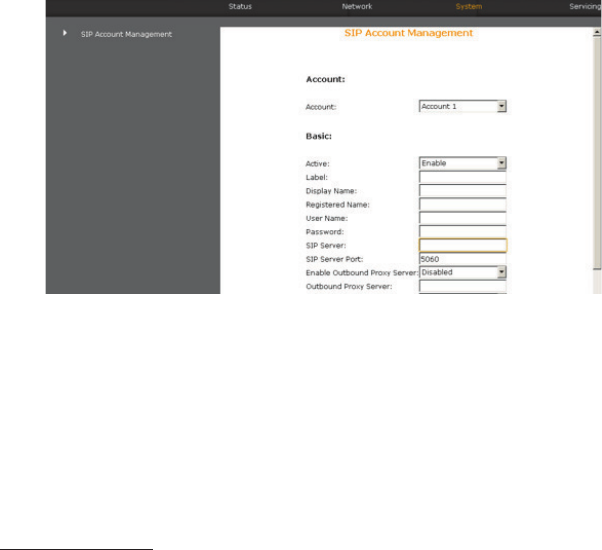
Task: Click SIP Account Management in sidebar
Action: tap(126, 35)
